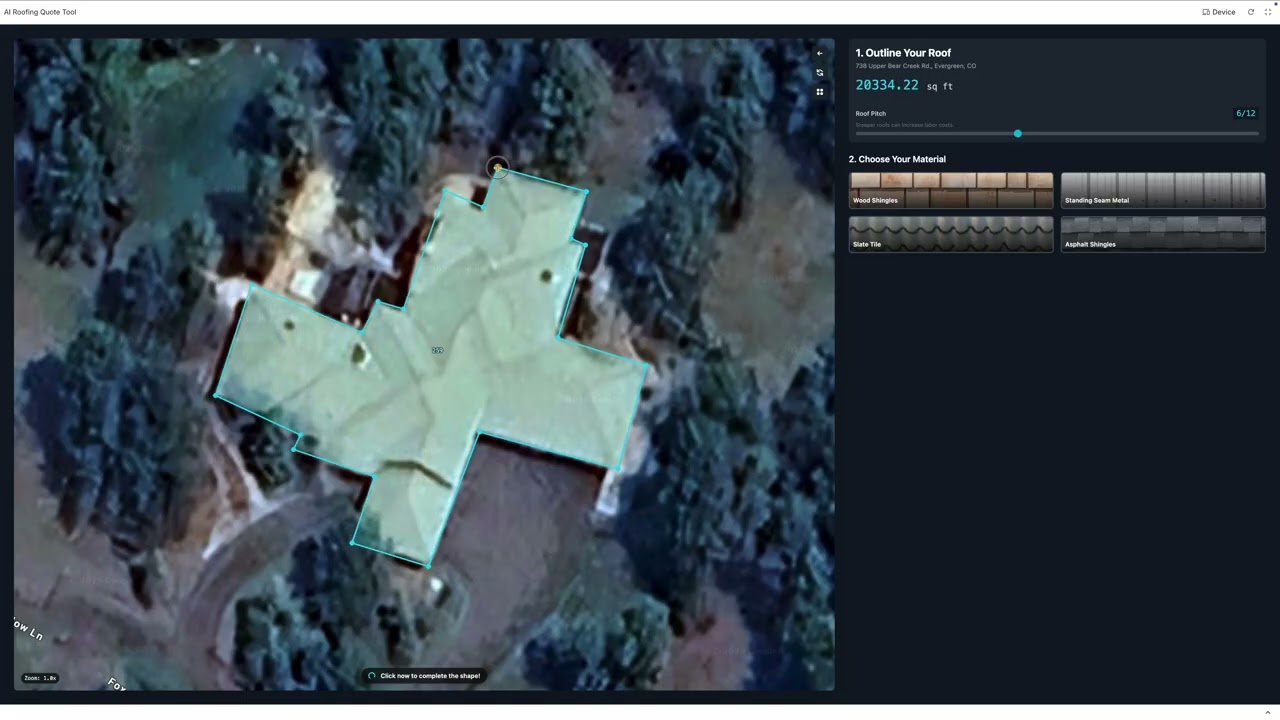Choose the Slate Tile material
The width and height of the screenshot is (1280, 720).
click(x=950, y=234)
